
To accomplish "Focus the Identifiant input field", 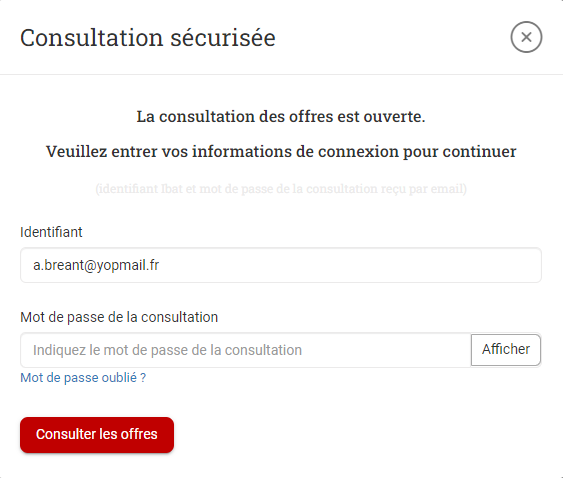I will 281,265.
